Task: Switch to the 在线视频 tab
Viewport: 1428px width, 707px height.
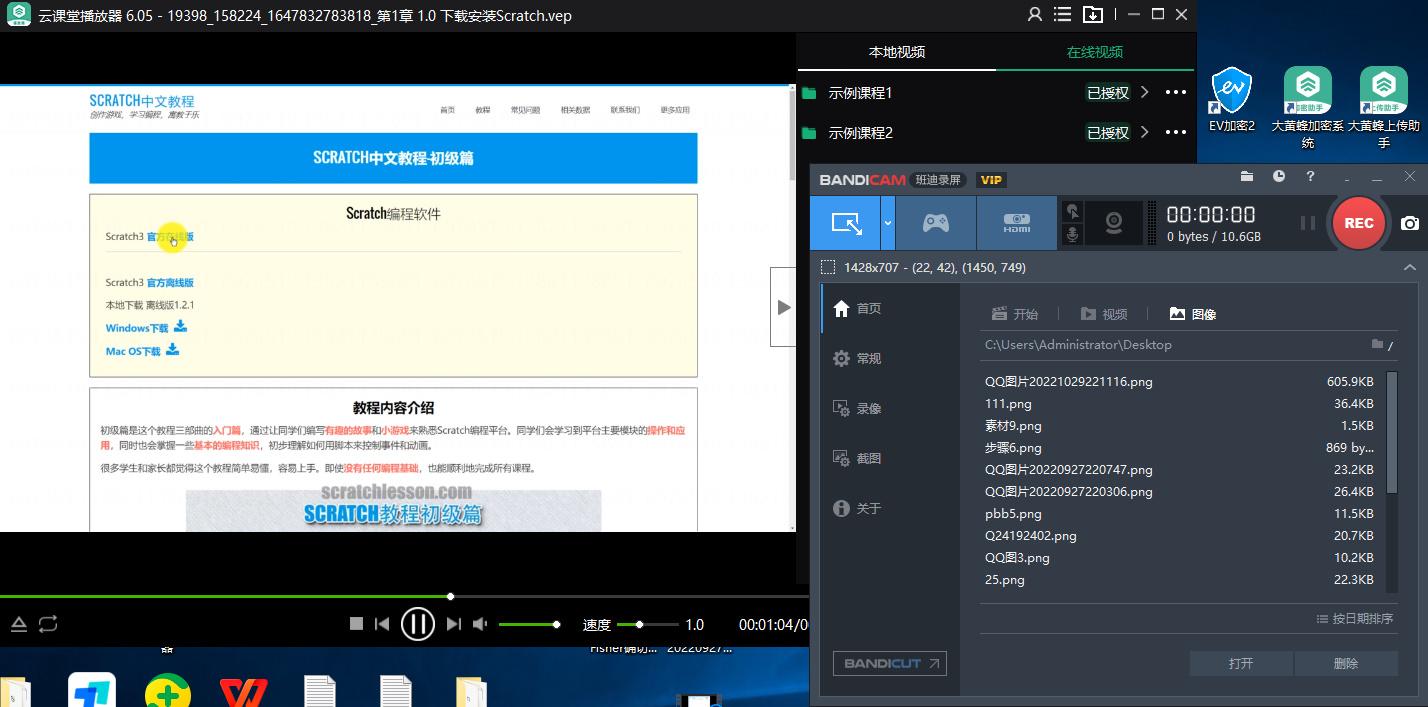Action: click(1094, 52)
